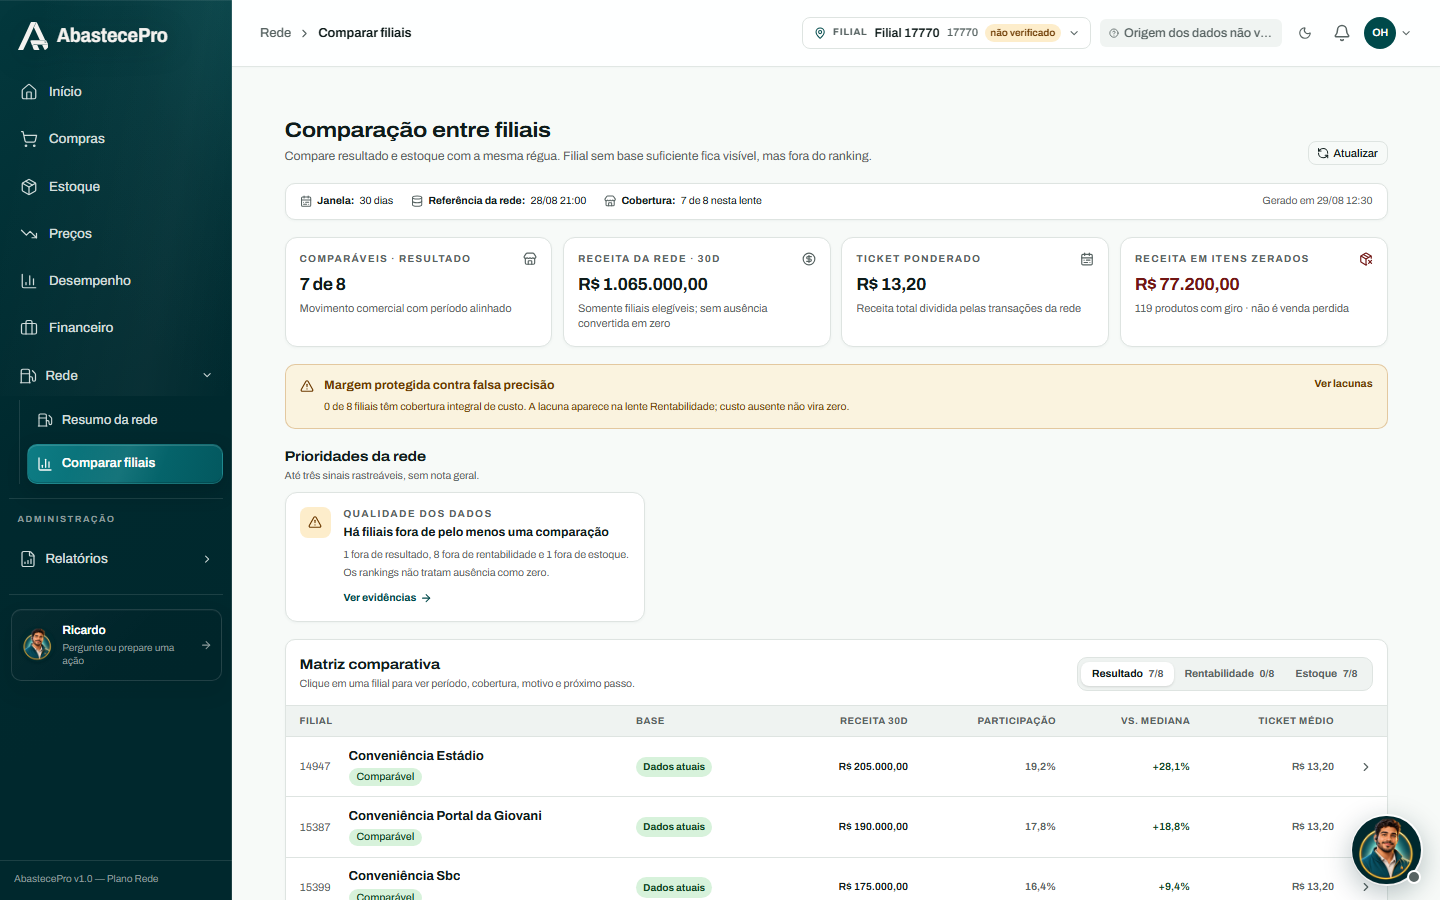
Task: Click the red box icon in Itens zerados card
Action: [1366, 259]
